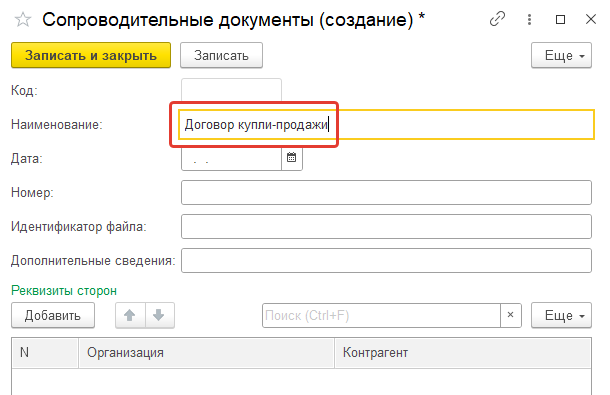The width and height of the screenshot is (610, 395).
Task: Click the Дополнительные сведения field
Action: tap(386, 260)
